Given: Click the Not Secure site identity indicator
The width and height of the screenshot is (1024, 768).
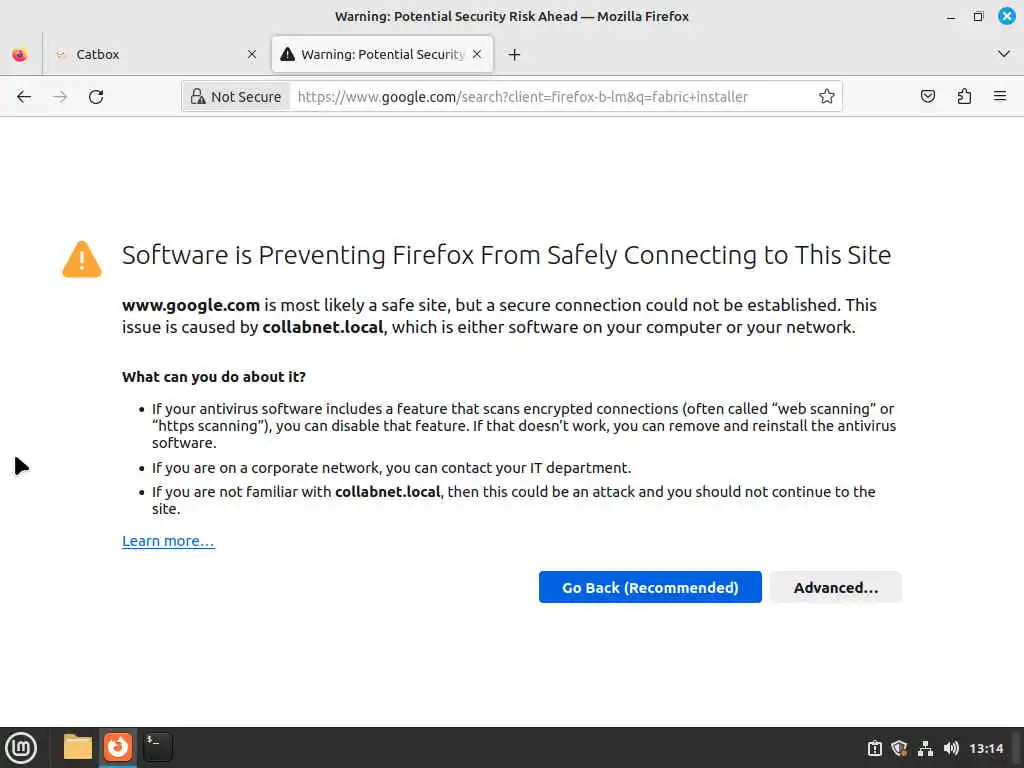Looking at the screenshot, I should (x=236, y=97).
